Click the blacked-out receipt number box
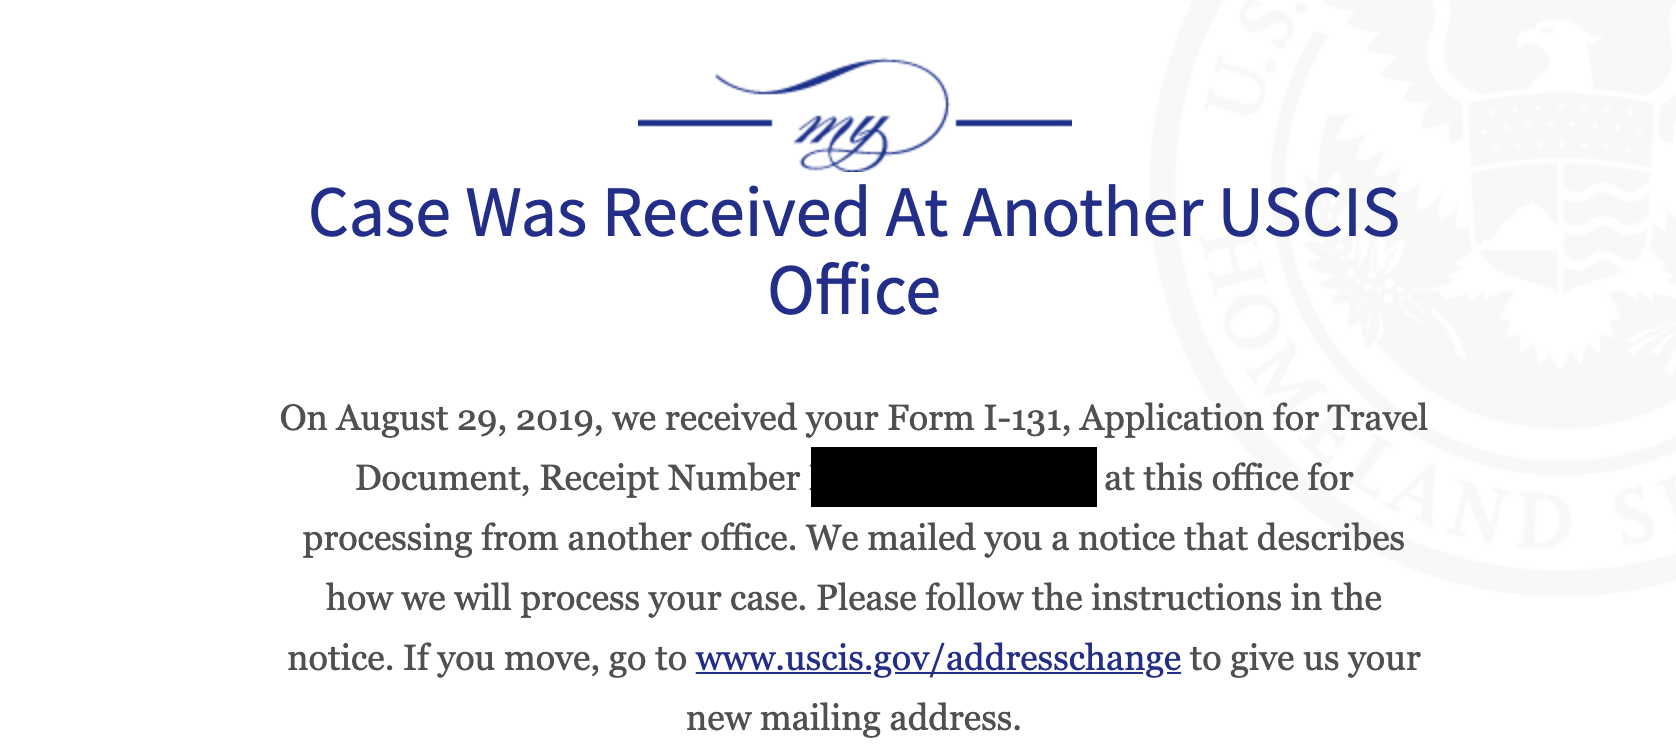This screenshot has width=1676, height=756. pos(953,477)
